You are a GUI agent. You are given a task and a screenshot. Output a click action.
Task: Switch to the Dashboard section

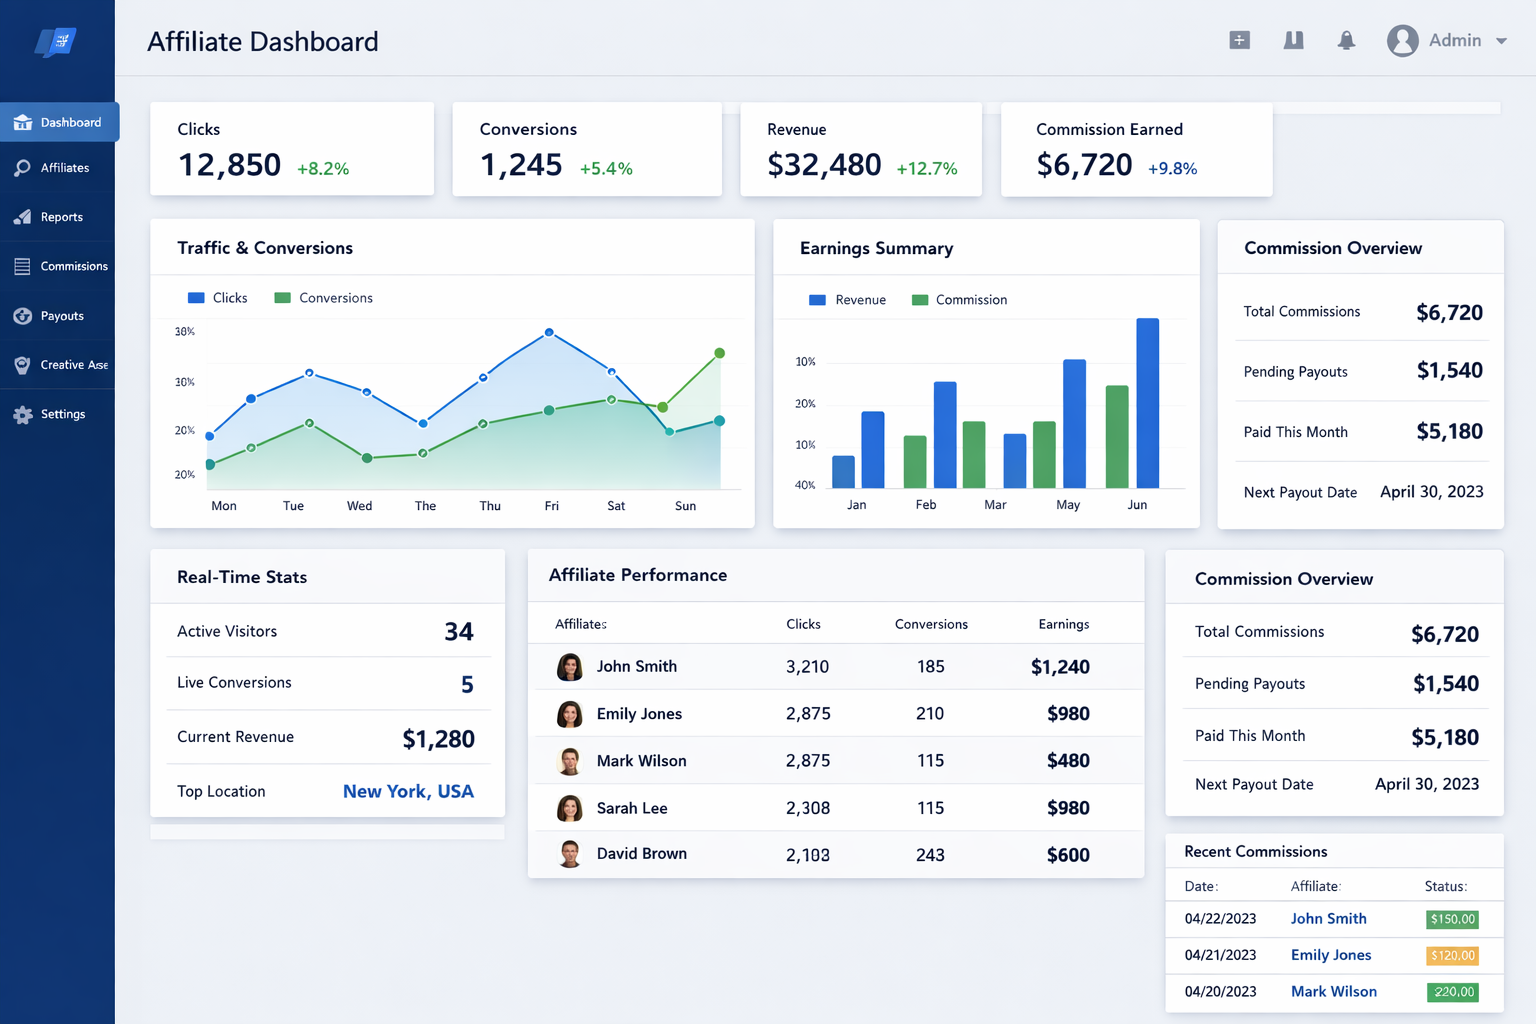coord(65,121)
